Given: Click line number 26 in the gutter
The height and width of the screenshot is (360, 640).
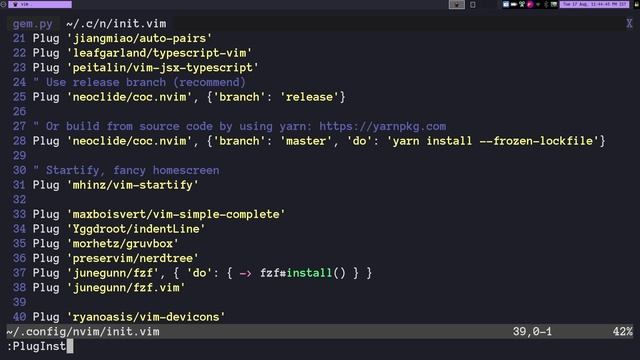Looking at the screenshot, I should click(19, 112).
